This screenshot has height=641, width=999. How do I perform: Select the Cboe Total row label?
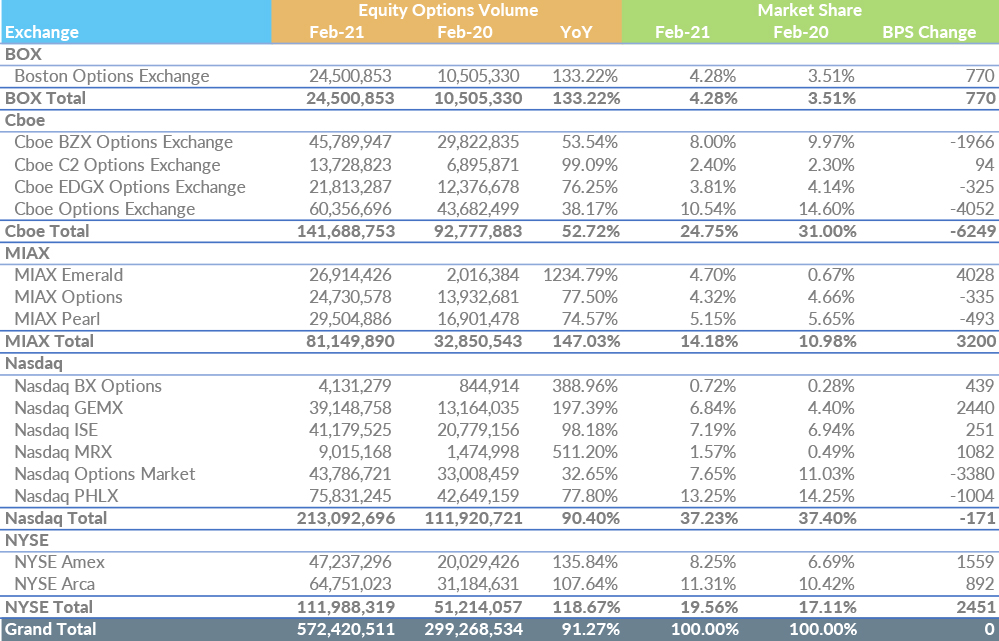click(x=47, y=231)
